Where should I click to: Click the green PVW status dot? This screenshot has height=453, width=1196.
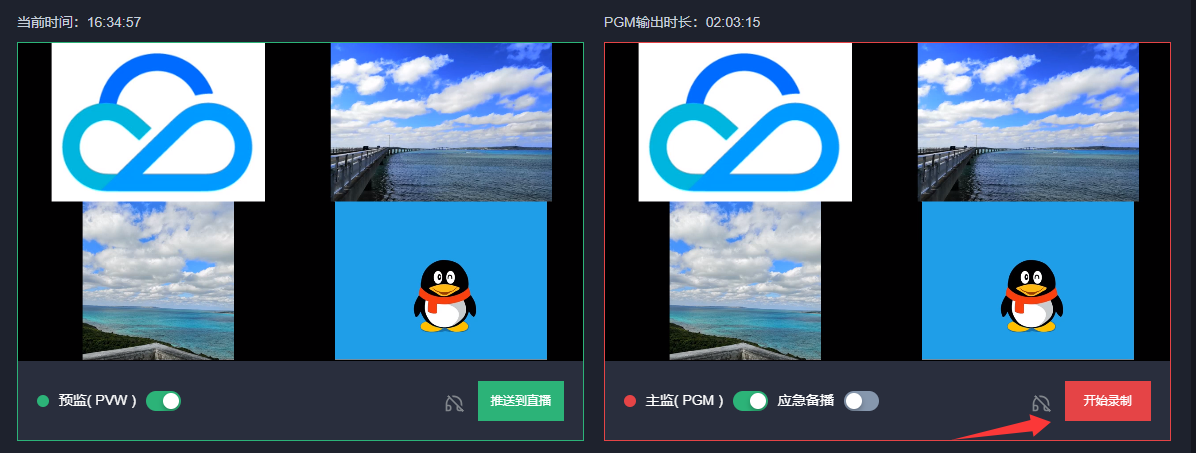tap(43, 401)
